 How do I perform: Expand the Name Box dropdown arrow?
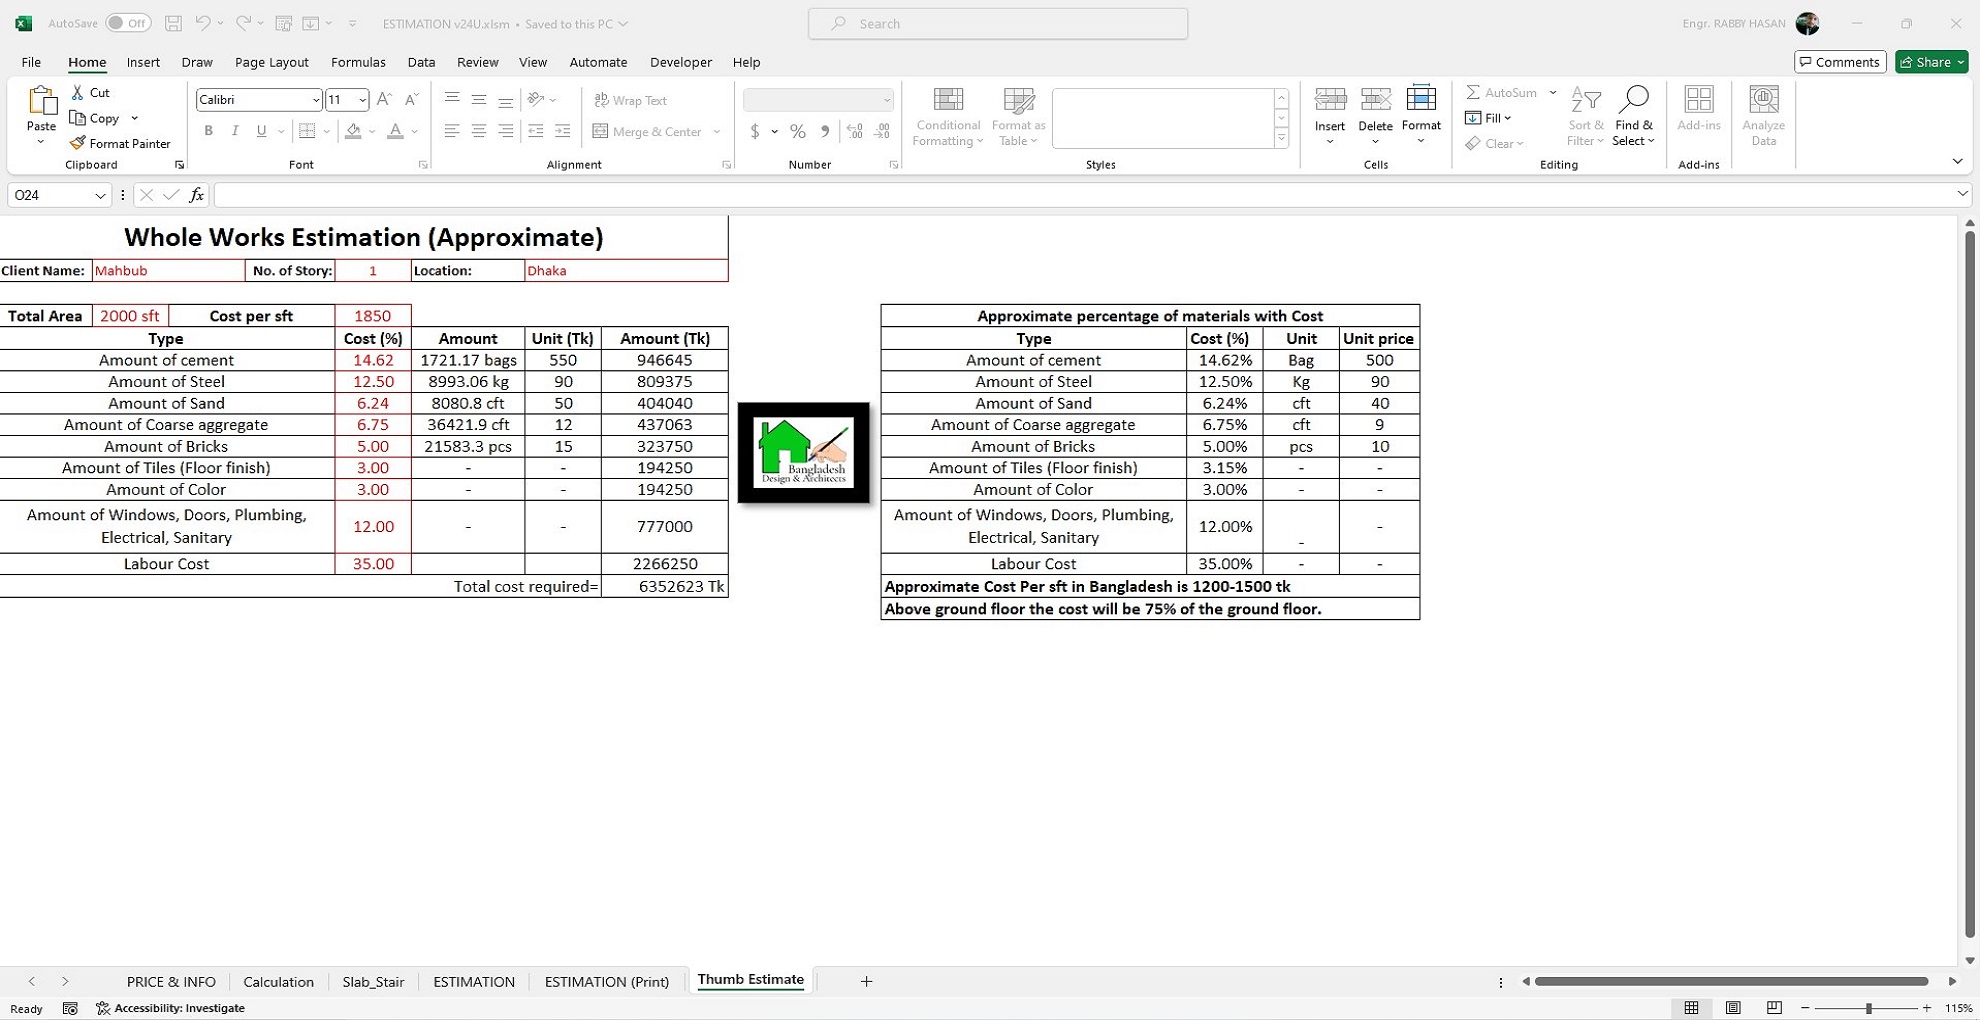[x=100, y=195]
